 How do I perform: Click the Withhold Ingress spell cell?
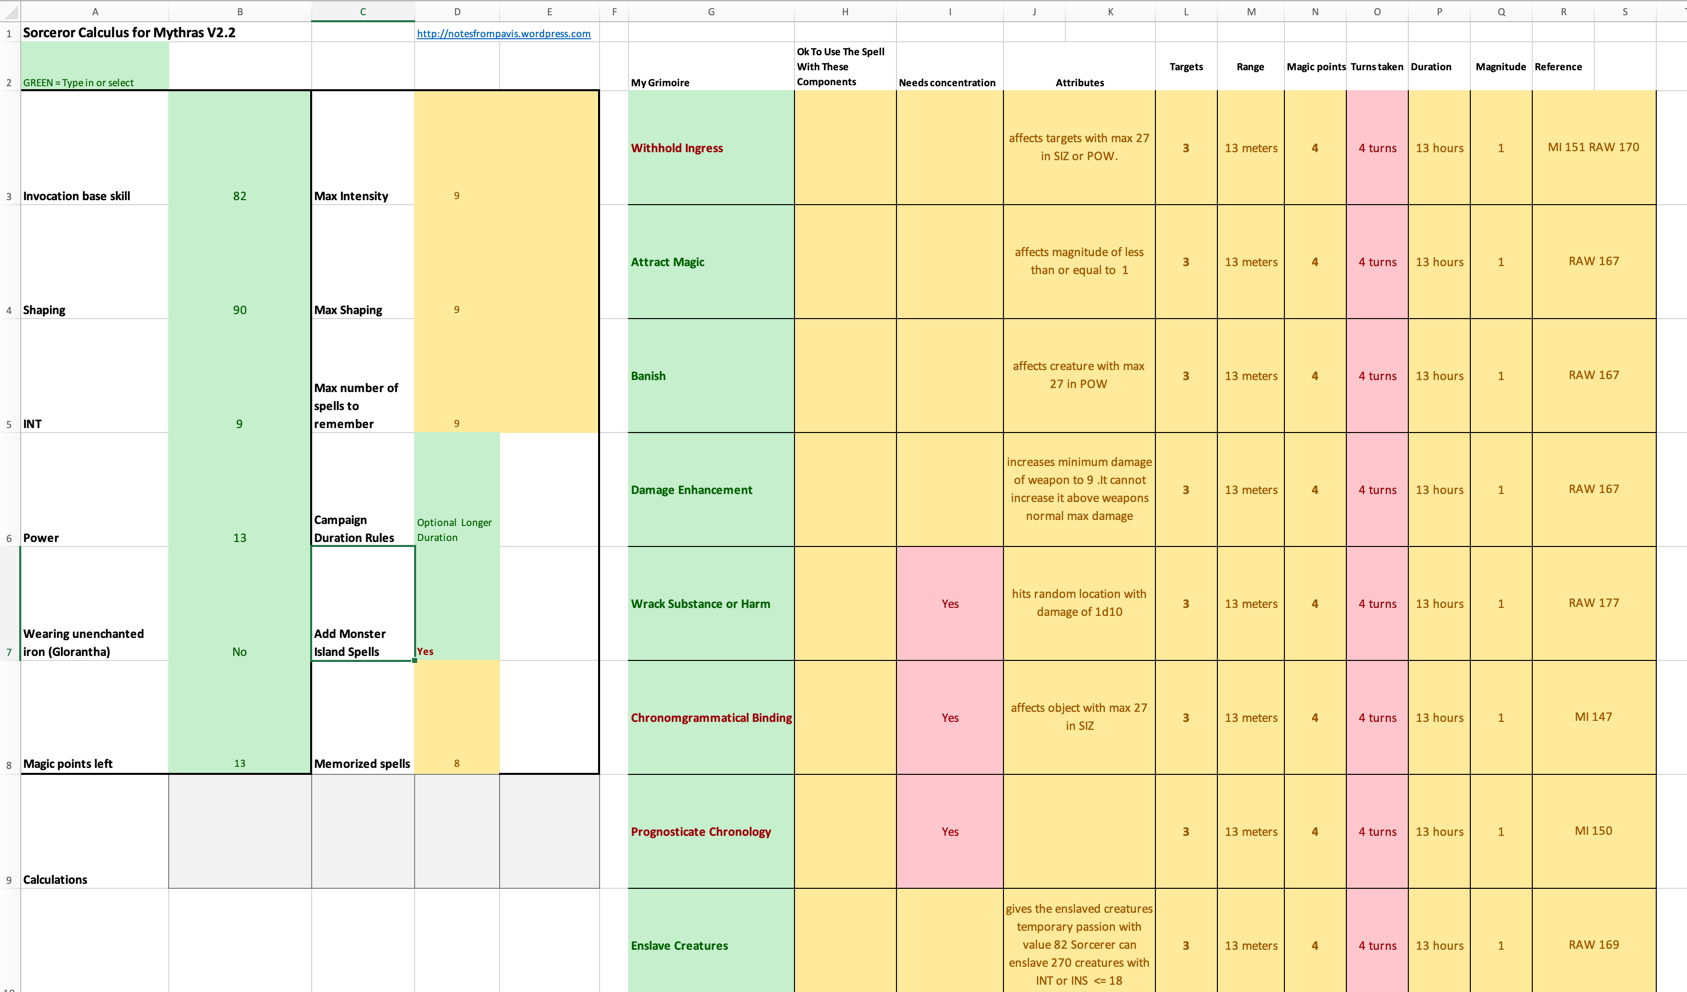click(x=710, y=148)
